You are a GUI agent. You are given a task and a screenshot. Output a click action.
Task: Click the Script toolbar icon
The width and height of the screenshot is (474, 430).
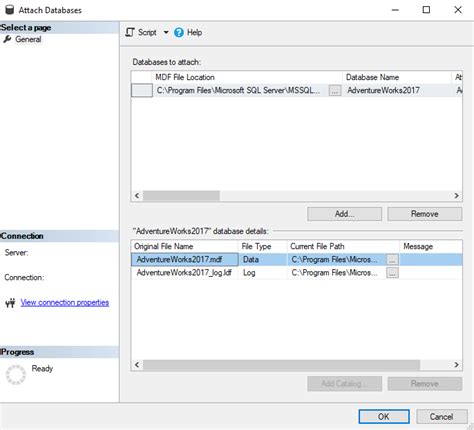point(130,32)
